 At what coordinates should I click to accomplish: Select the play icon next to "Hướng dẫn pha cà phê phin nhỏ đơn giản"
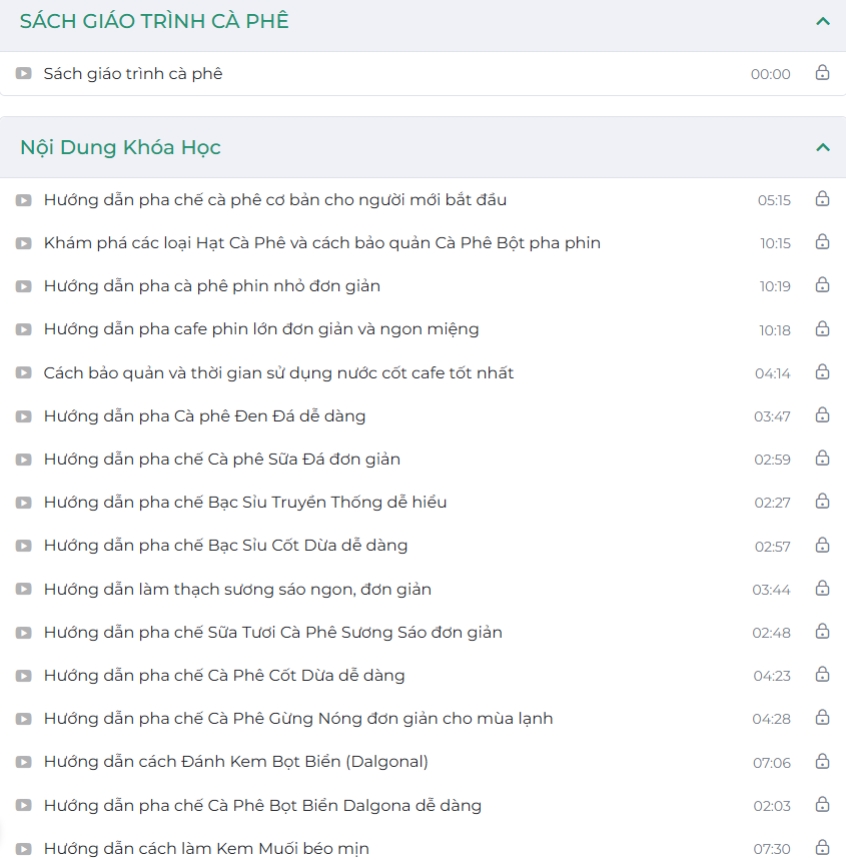23,286
